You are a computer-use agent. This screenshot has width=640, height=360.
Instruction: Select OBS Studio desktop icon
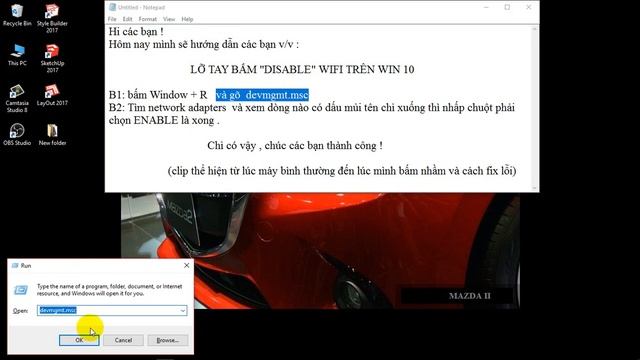(x=17, y=134)
